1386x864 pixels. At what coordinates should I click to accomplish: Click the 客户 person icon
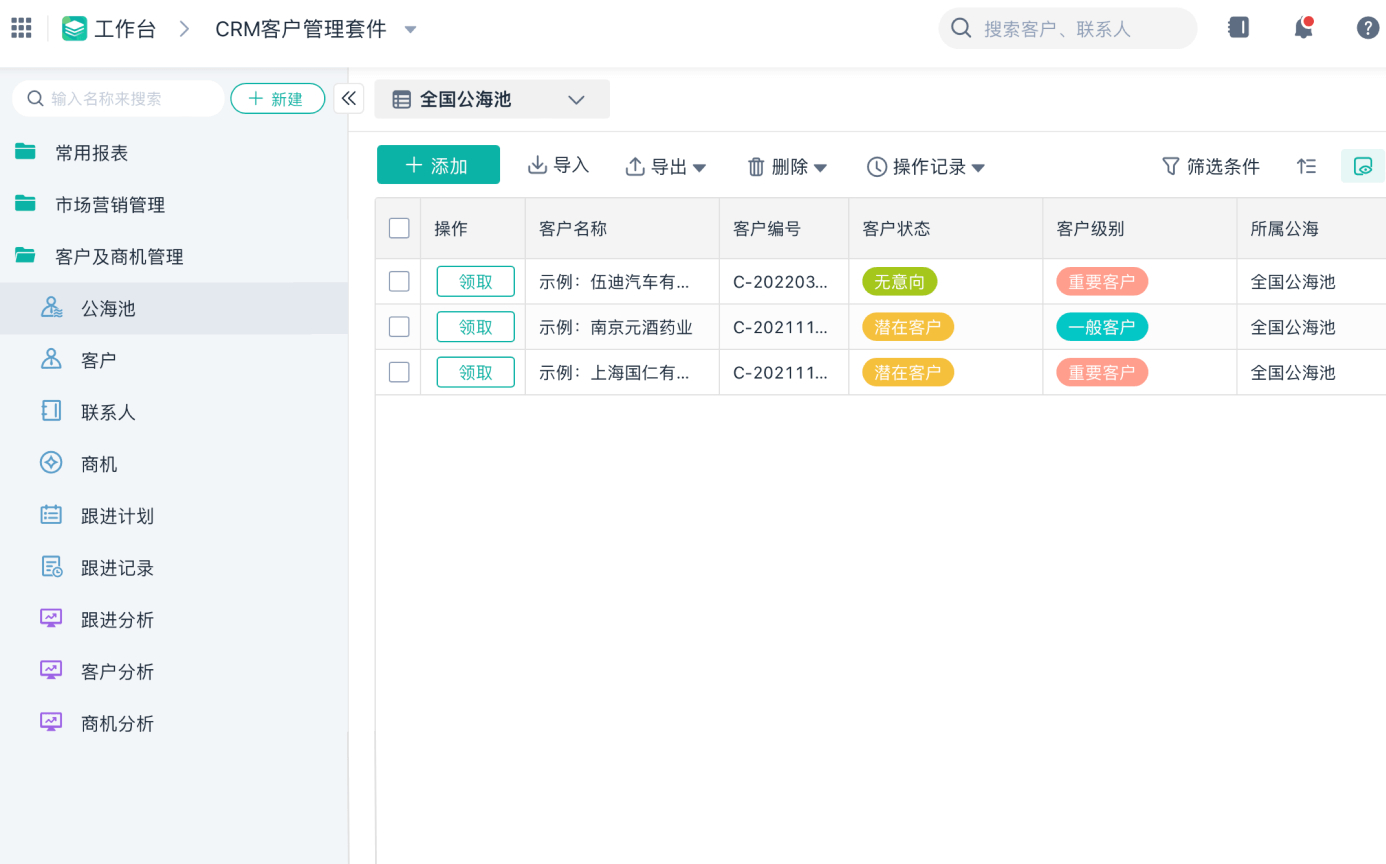pyautogui.click(x=51, y=359)
